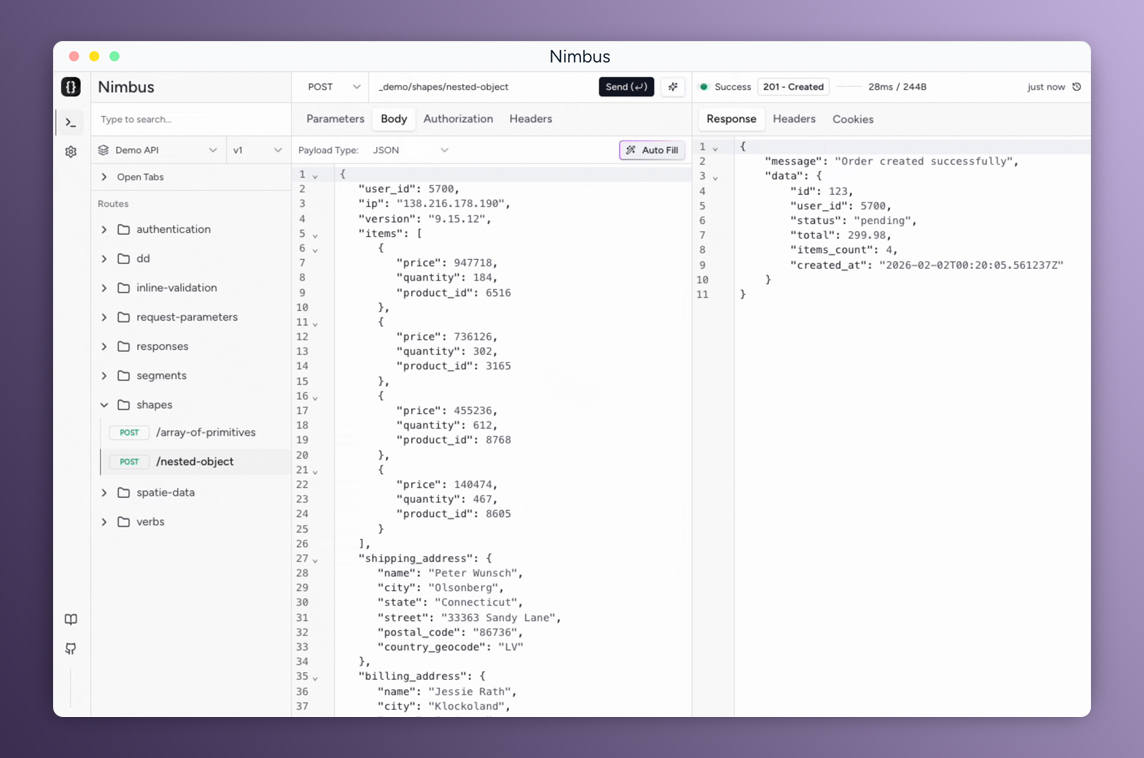1144x758 pixels.
Task: Expand the inline-validation route folder
Action: coord(104,287)
